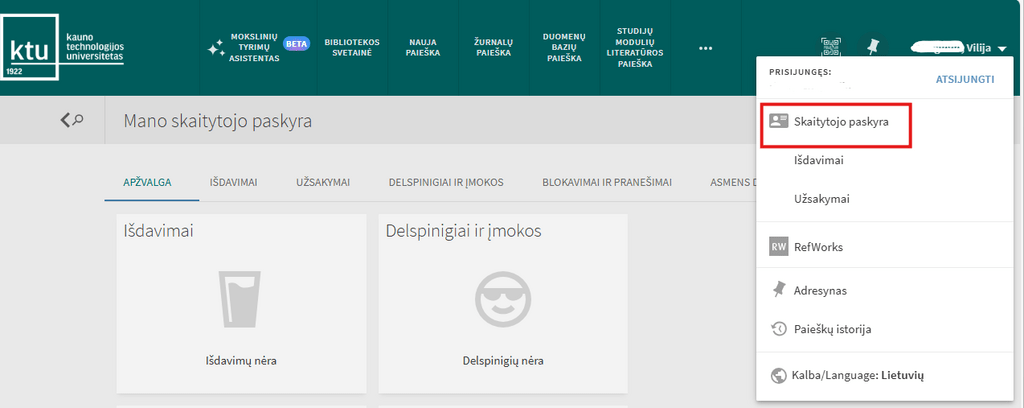Click the Vilija user name
Viewport: 1024px width, 408px height.
point(978,48)
